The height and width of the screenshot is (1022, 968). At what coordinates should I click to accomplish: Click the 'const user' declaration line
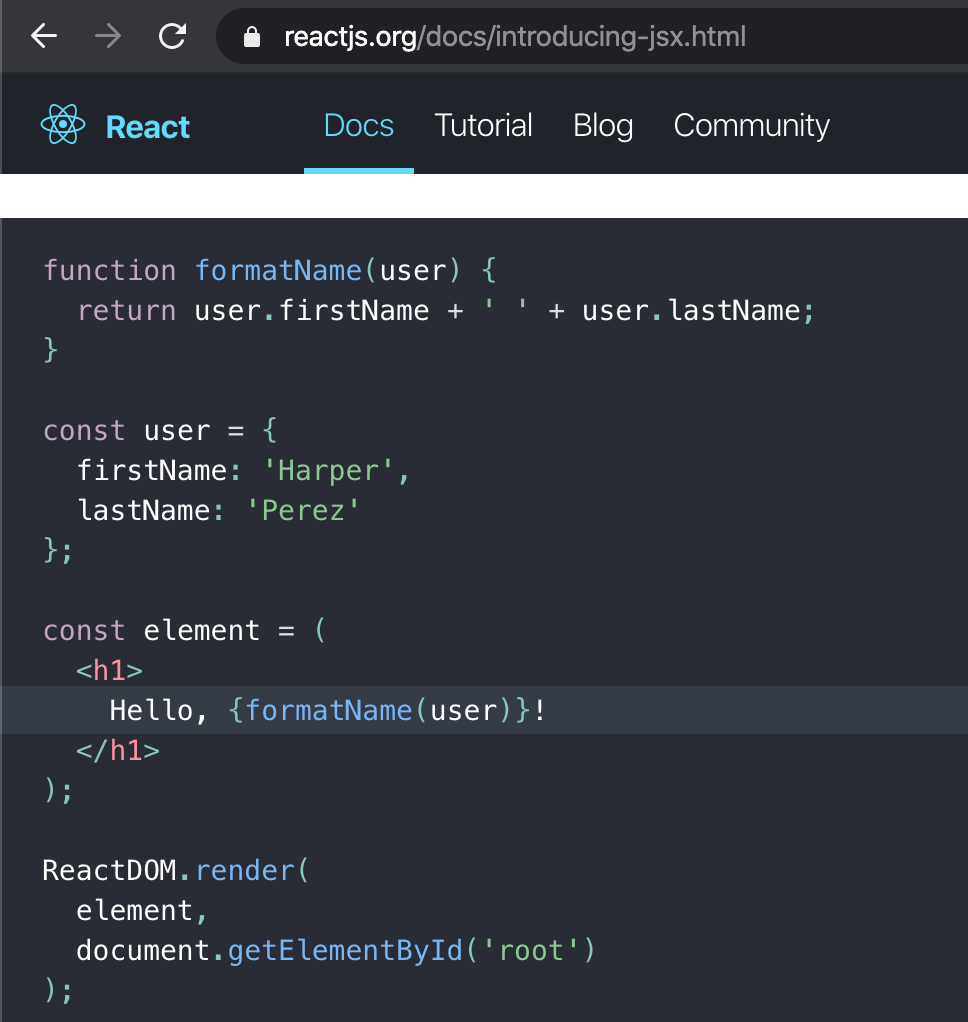(x=160, y=431)
